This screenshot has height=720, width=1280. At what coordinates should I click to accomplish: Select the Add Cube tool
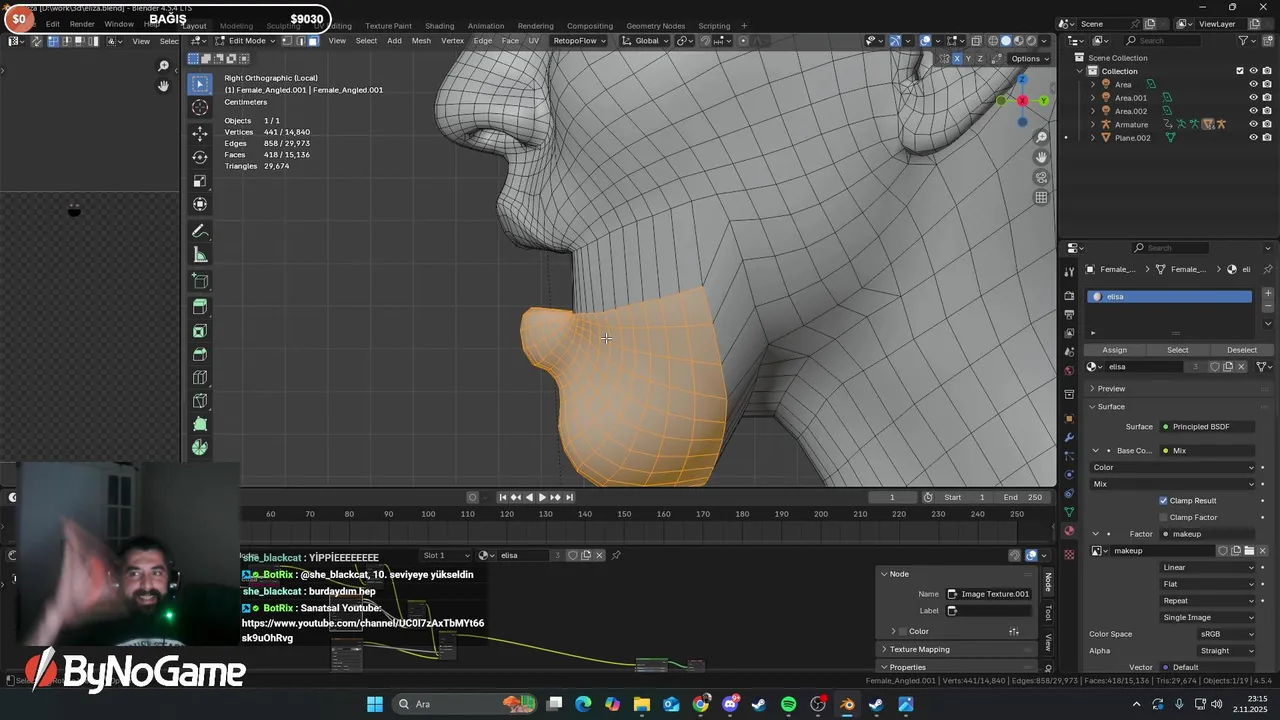pos(200,281)
